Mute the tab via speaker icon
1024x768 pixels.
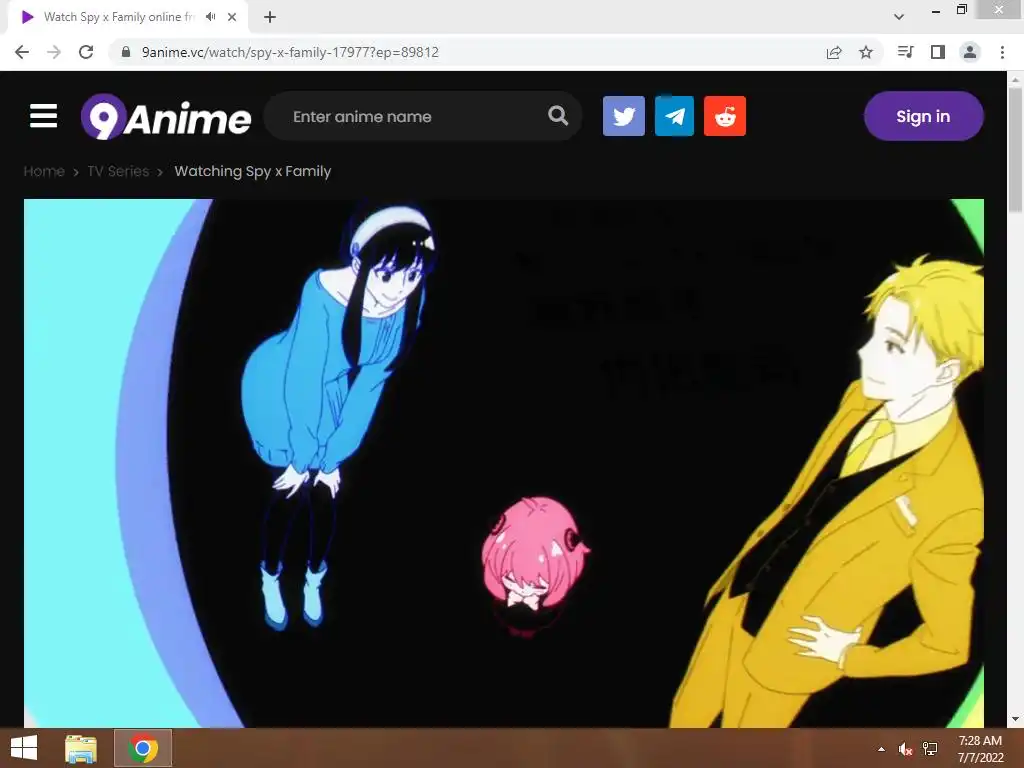tap(210, 17)
